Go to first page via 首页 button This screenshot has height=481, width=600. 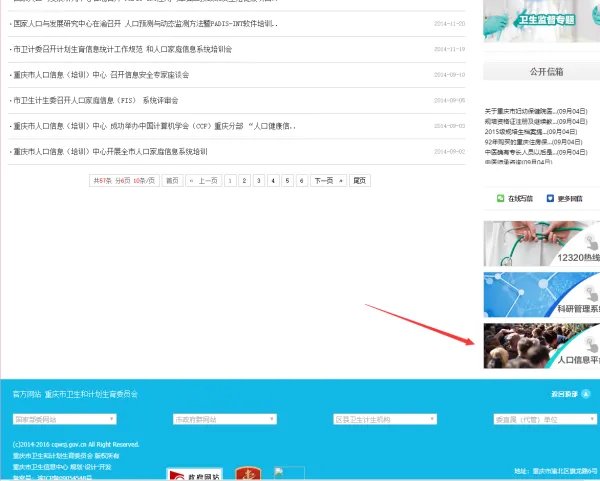pos(172,181)
